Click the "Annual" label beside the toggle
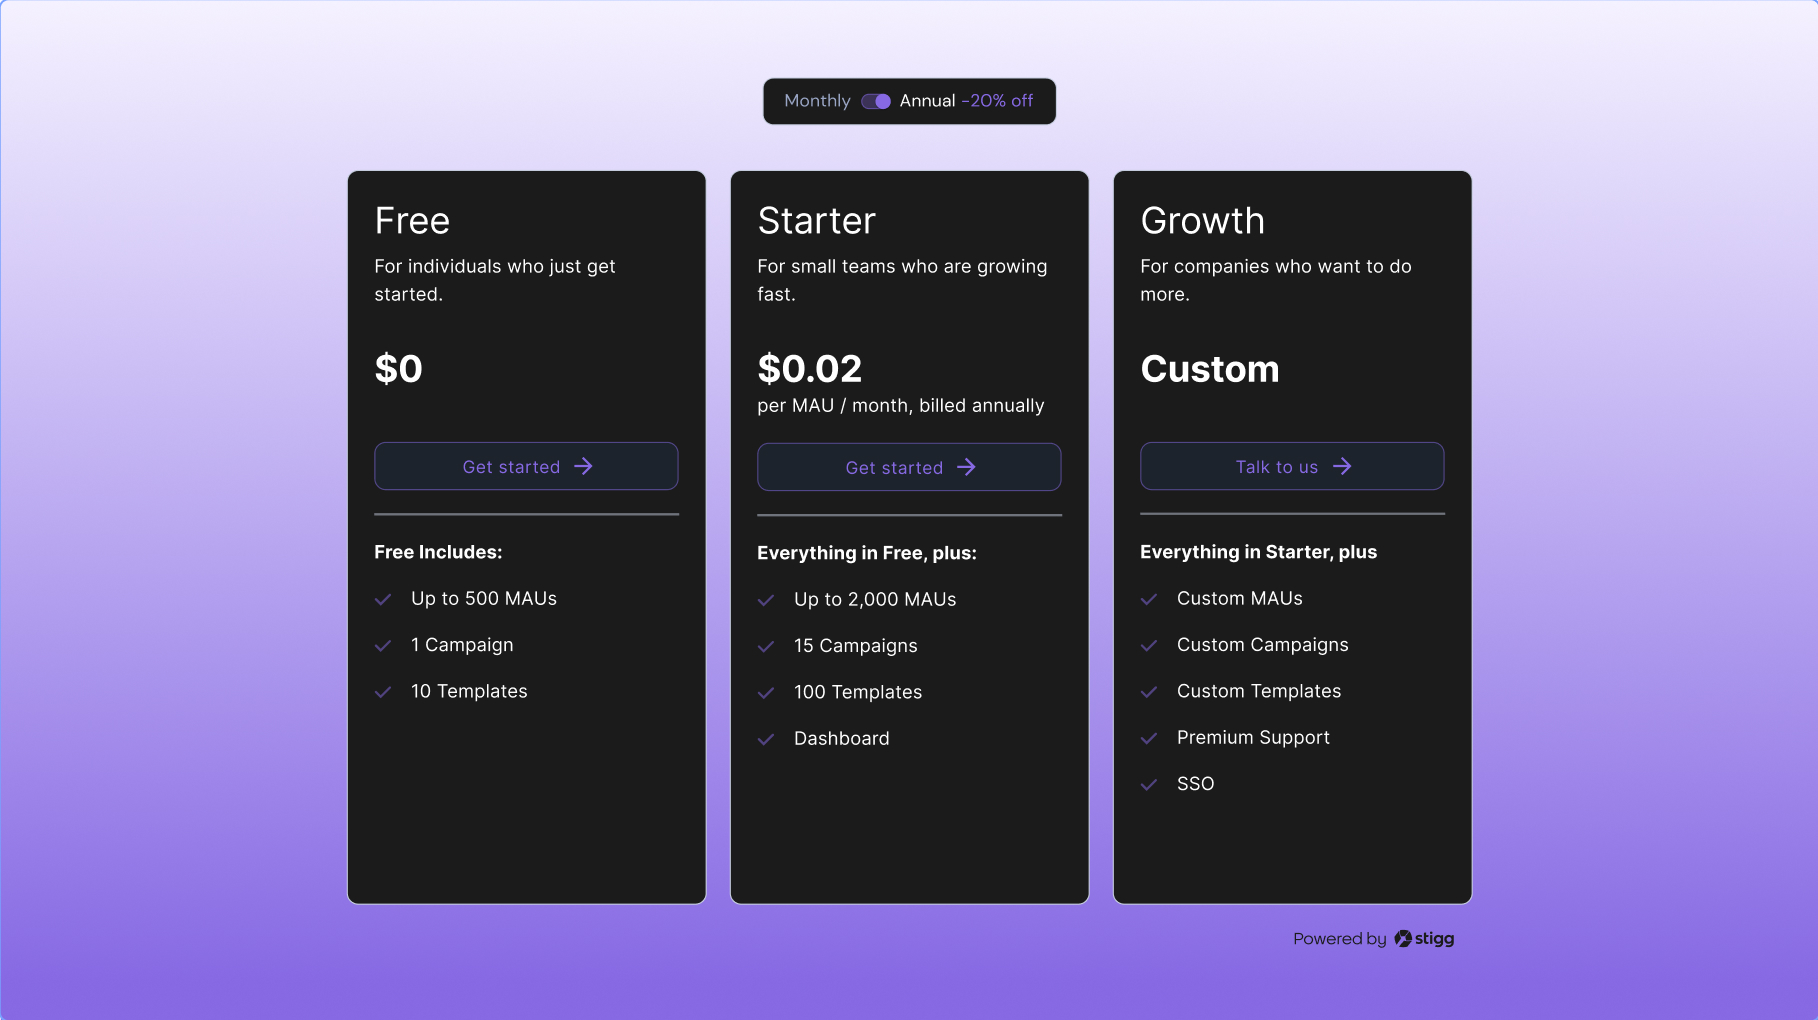Screen dimensions: 1818x1020 pyautogui.click(x=926, y=101)
